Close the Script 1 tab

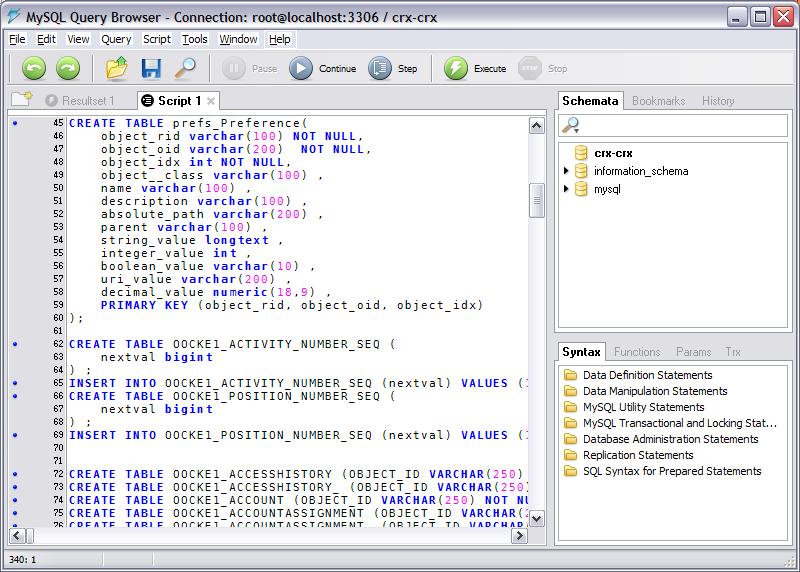coord(211,101)
